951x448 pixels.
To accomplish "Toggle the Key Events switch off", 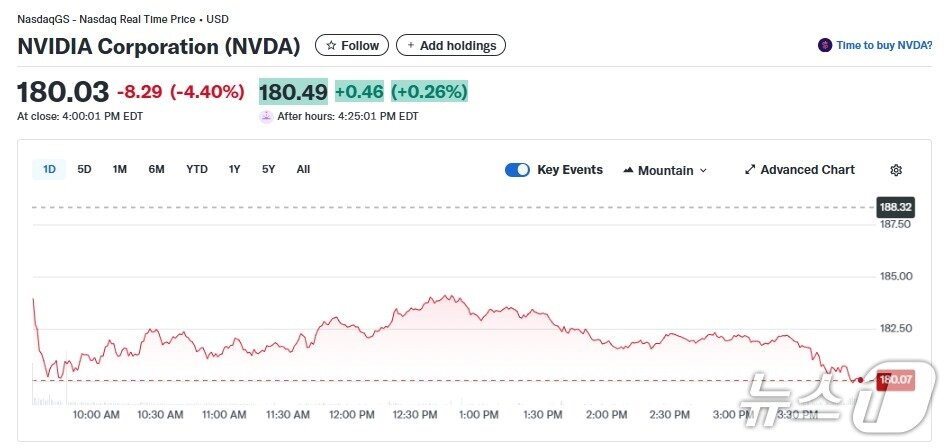I will coord(517,170).
